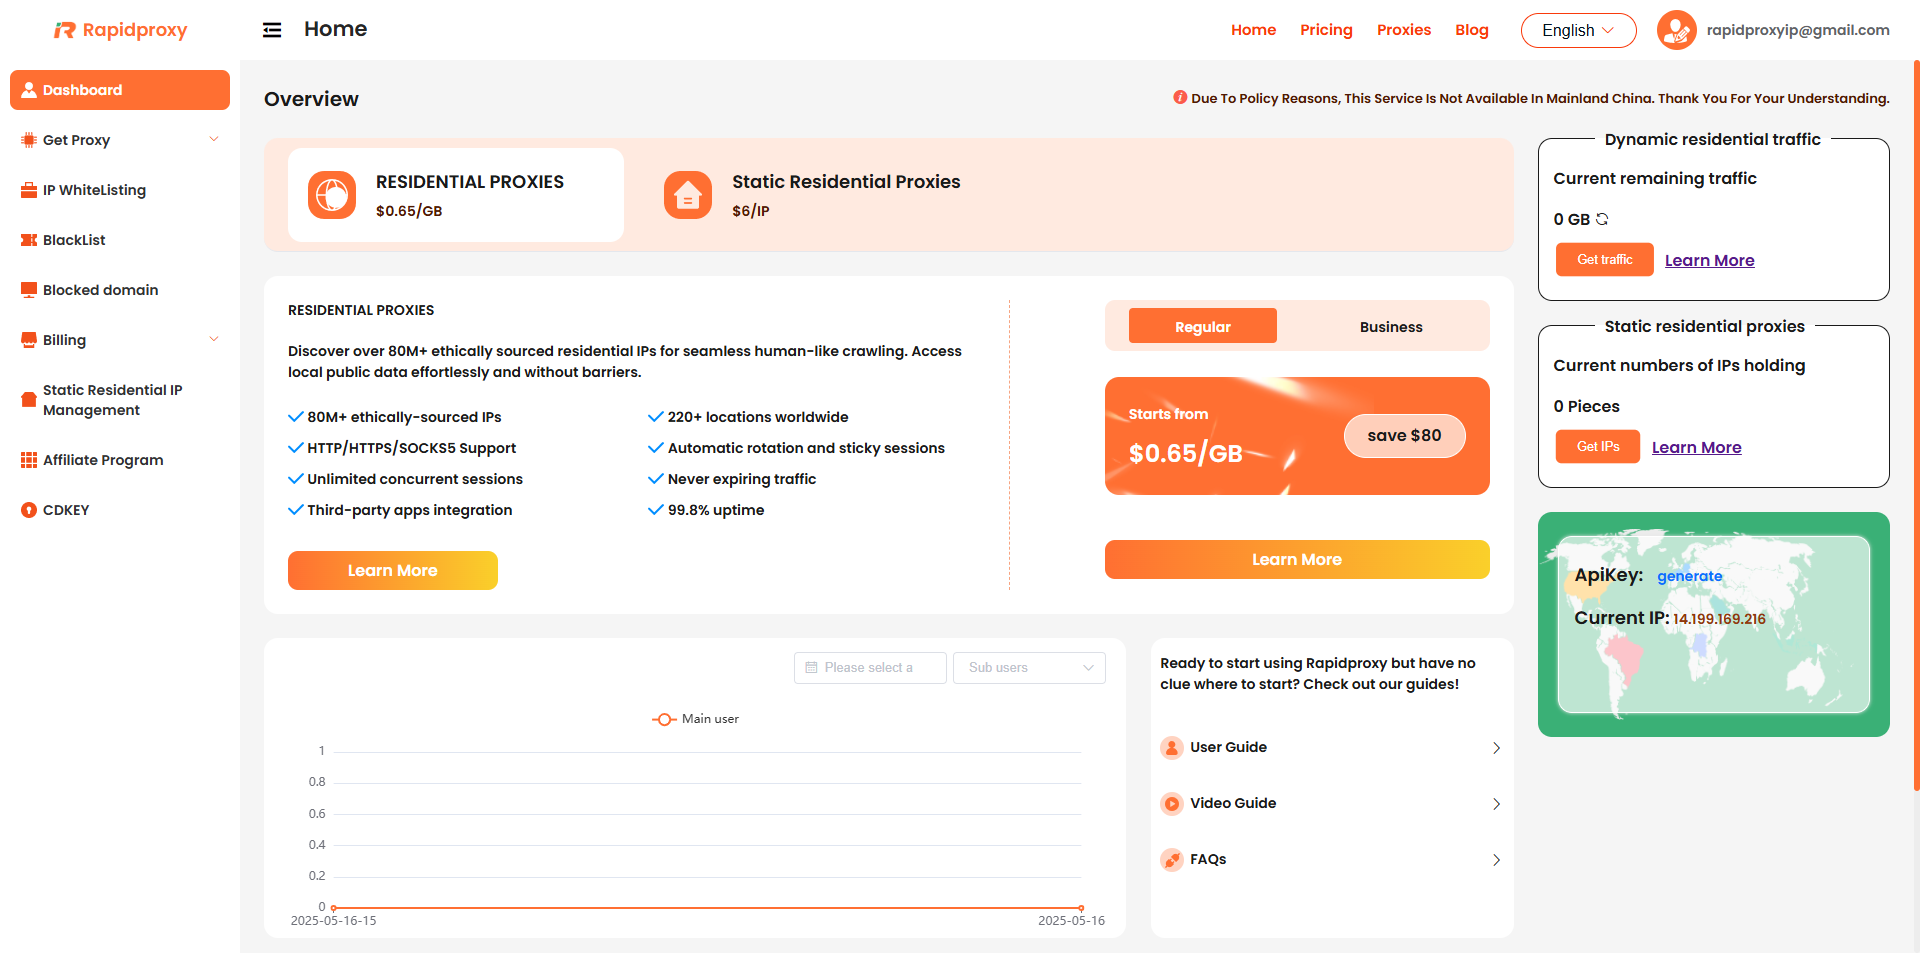Click the Blocked domain sidebar label
This screenshot has height=953, width=1920.
[100, 290]
